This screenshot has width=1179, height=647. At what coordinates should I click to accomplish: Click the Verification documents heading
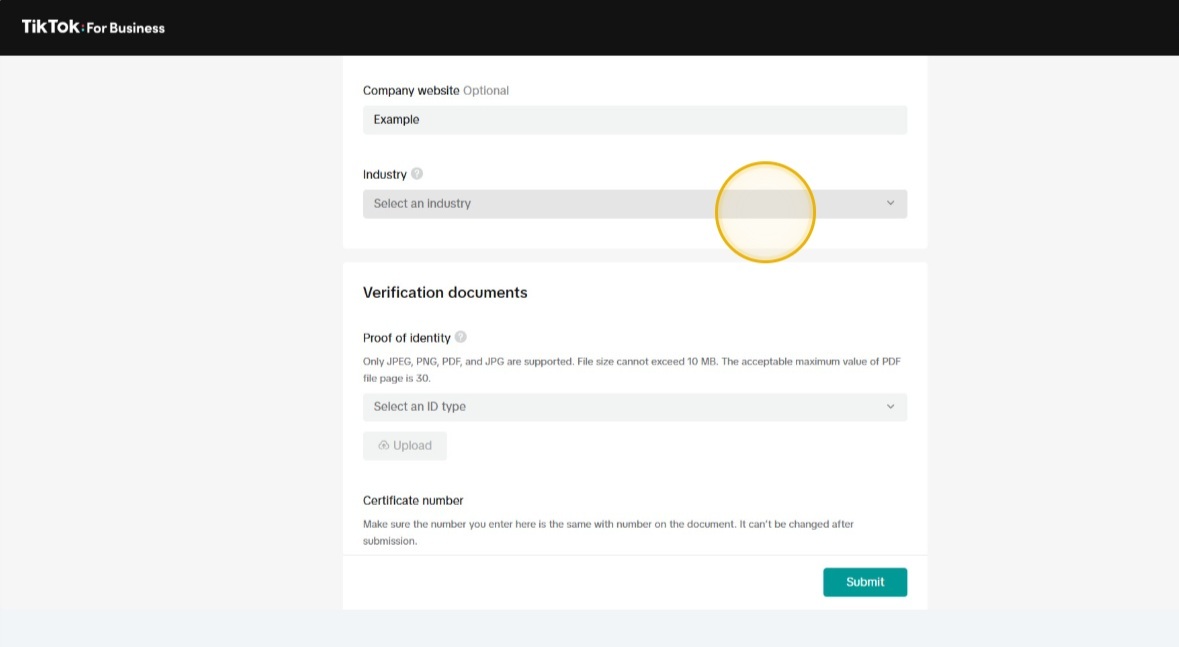(445, 293)
